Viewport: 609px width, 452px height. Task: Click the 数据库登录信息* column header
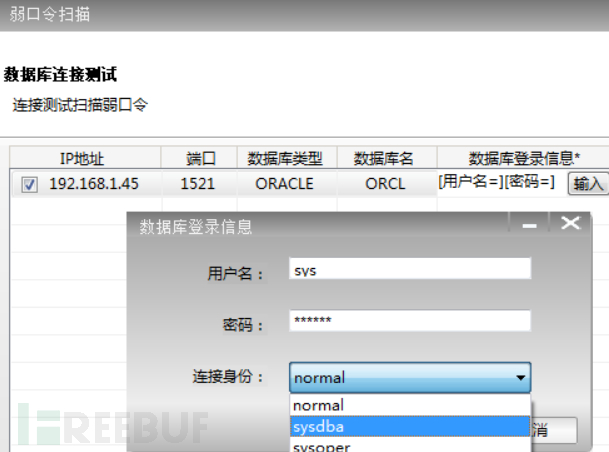[523, 158]
